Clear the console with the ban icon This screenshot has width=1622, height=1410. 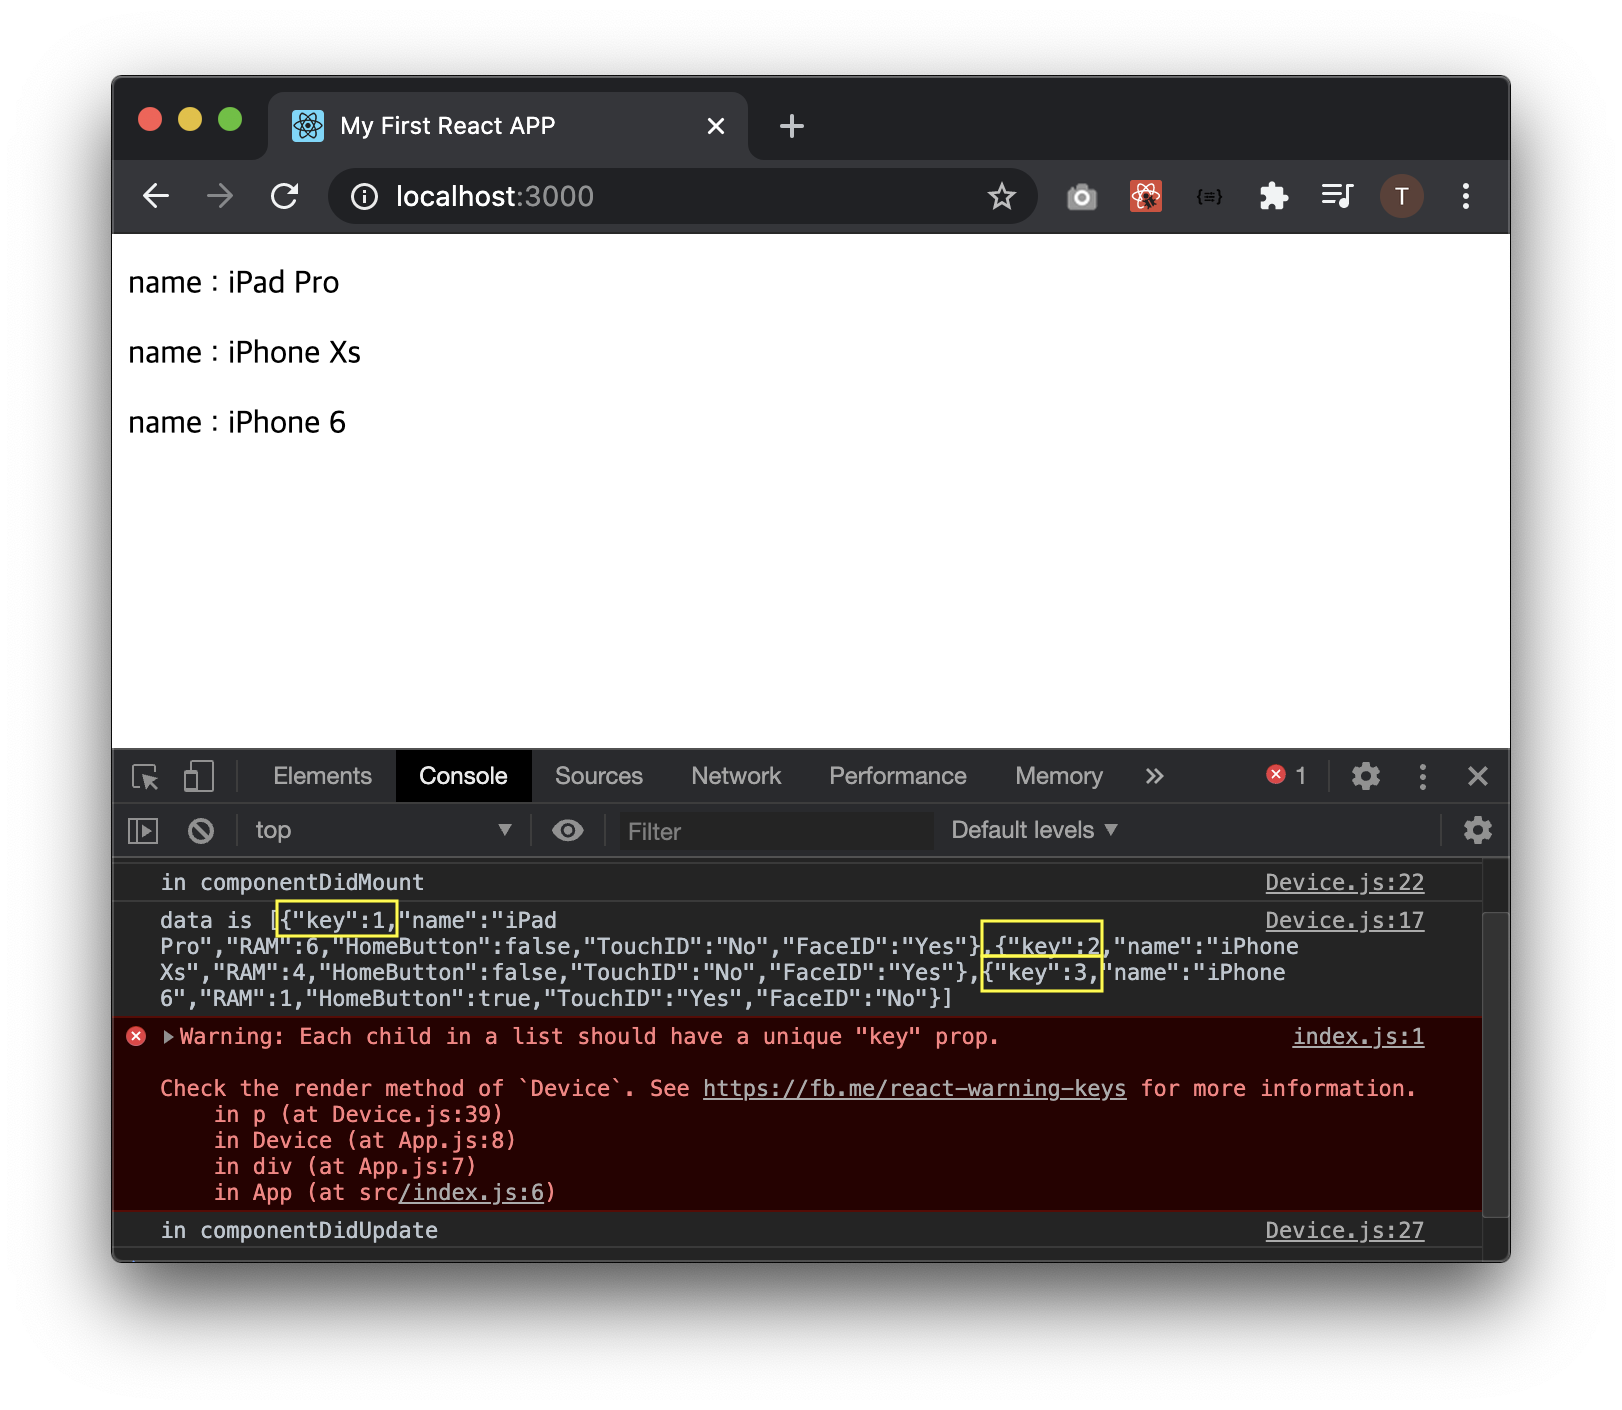[201, 831]
